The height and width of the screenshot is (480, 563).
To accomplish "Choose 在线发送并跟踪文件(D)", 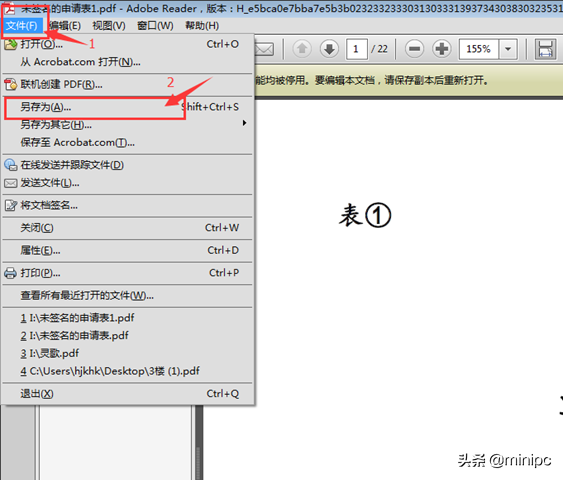I will coord(127,165).
